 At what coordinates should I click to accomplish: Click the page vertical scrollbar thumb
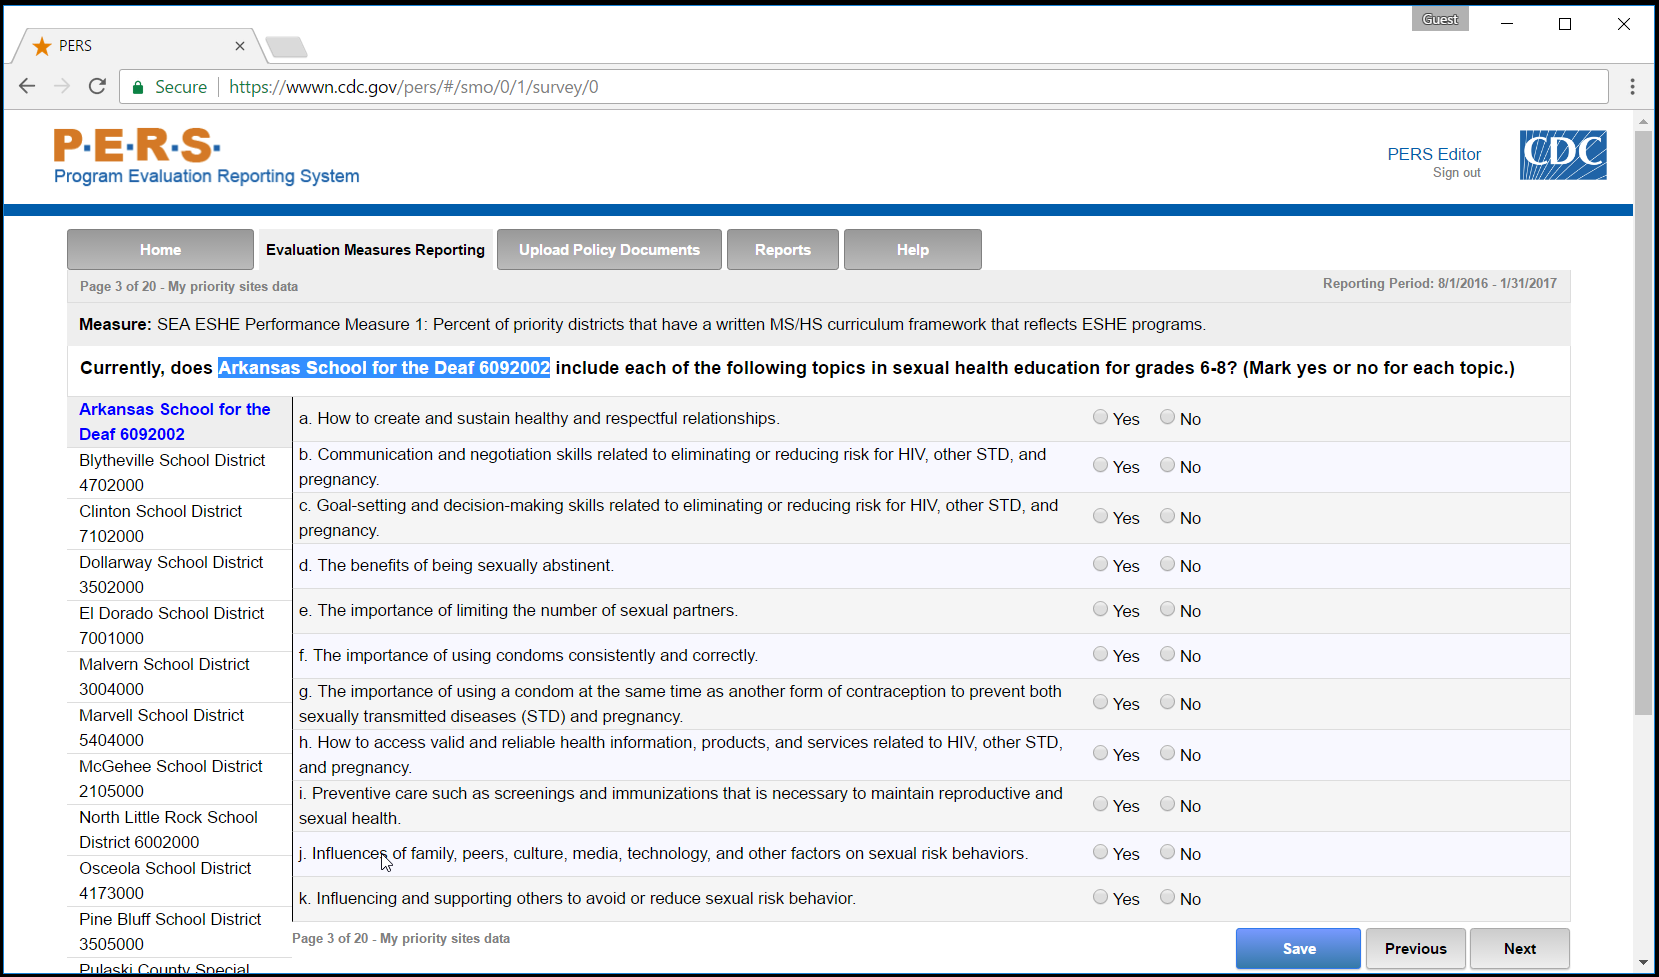click(x=1643, y=420)
